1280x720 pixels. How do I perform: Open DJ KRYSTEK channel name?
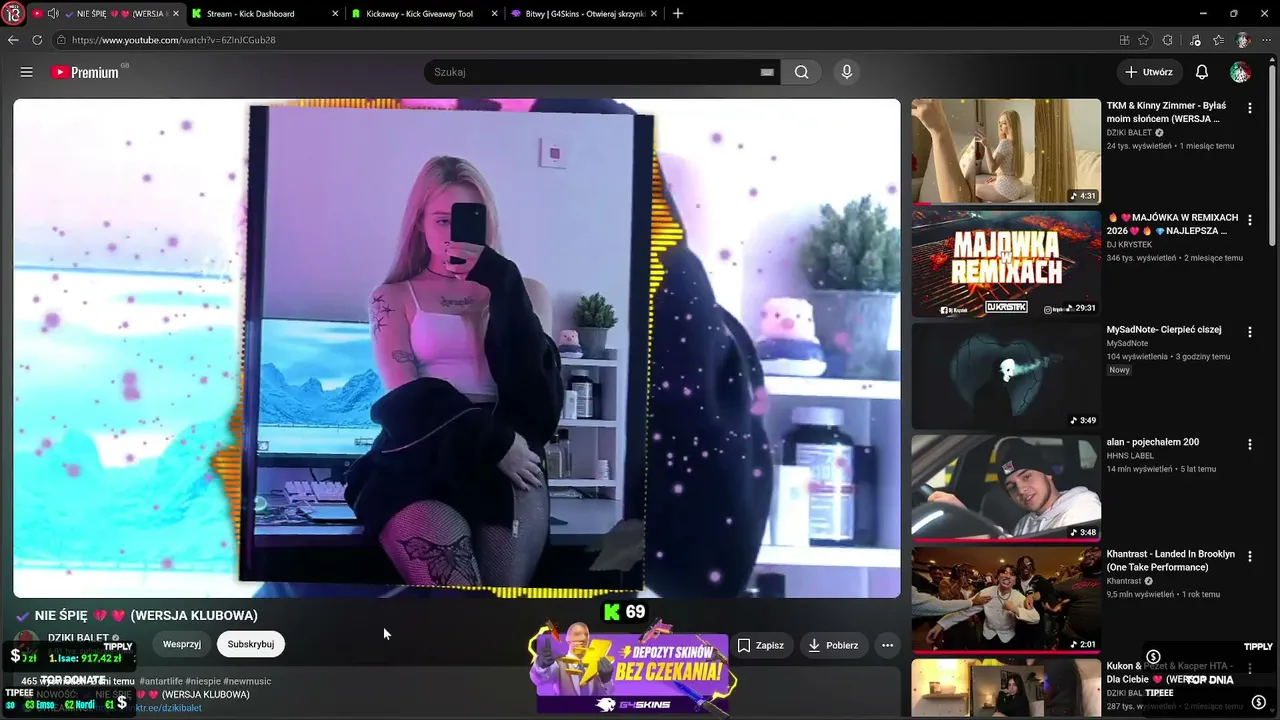pos(1129,245)
